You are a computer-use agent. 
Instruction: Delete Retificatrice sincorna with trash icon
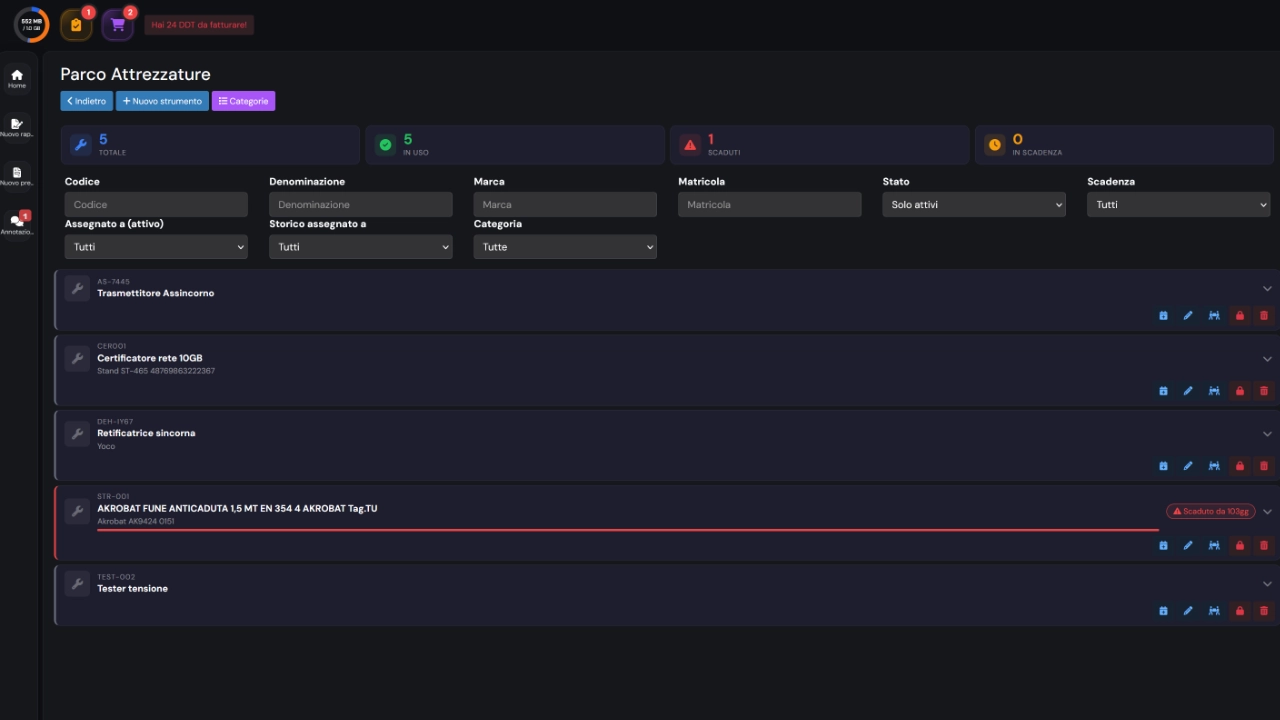pyautogui.click(x=1264, y=466)
